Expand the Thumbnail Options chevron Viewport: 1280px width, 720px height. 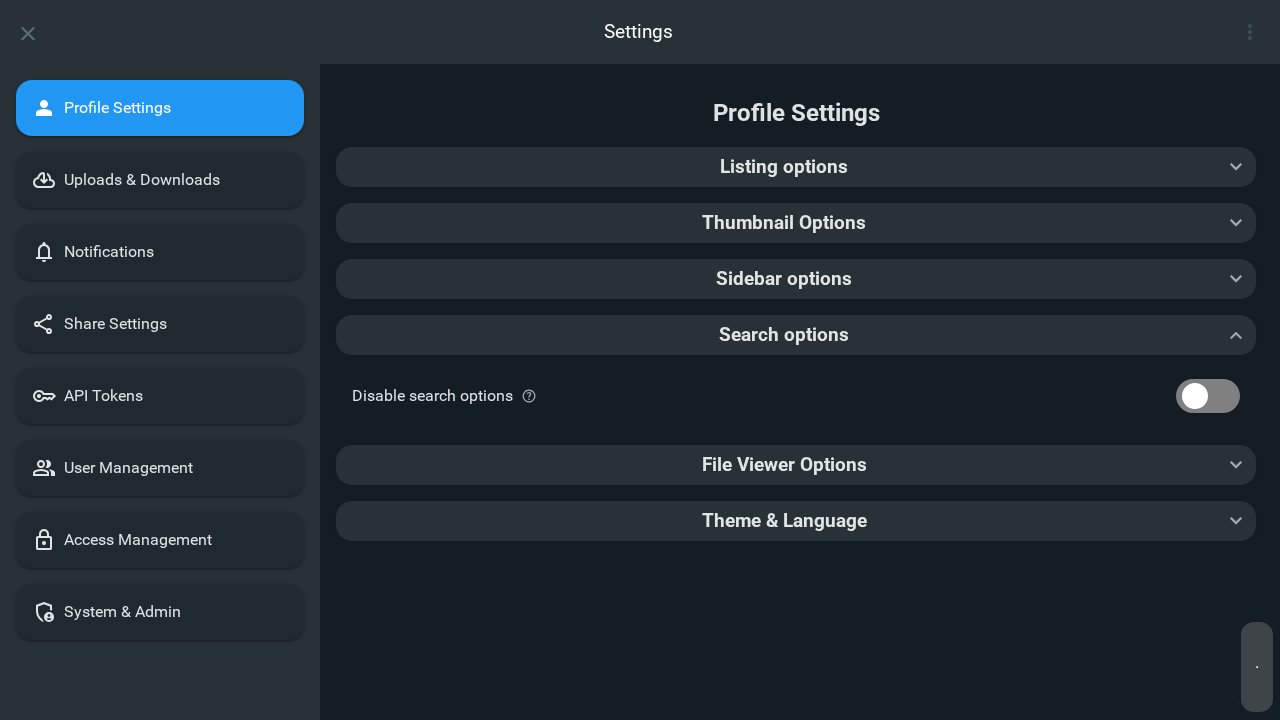click(1236, 223)
